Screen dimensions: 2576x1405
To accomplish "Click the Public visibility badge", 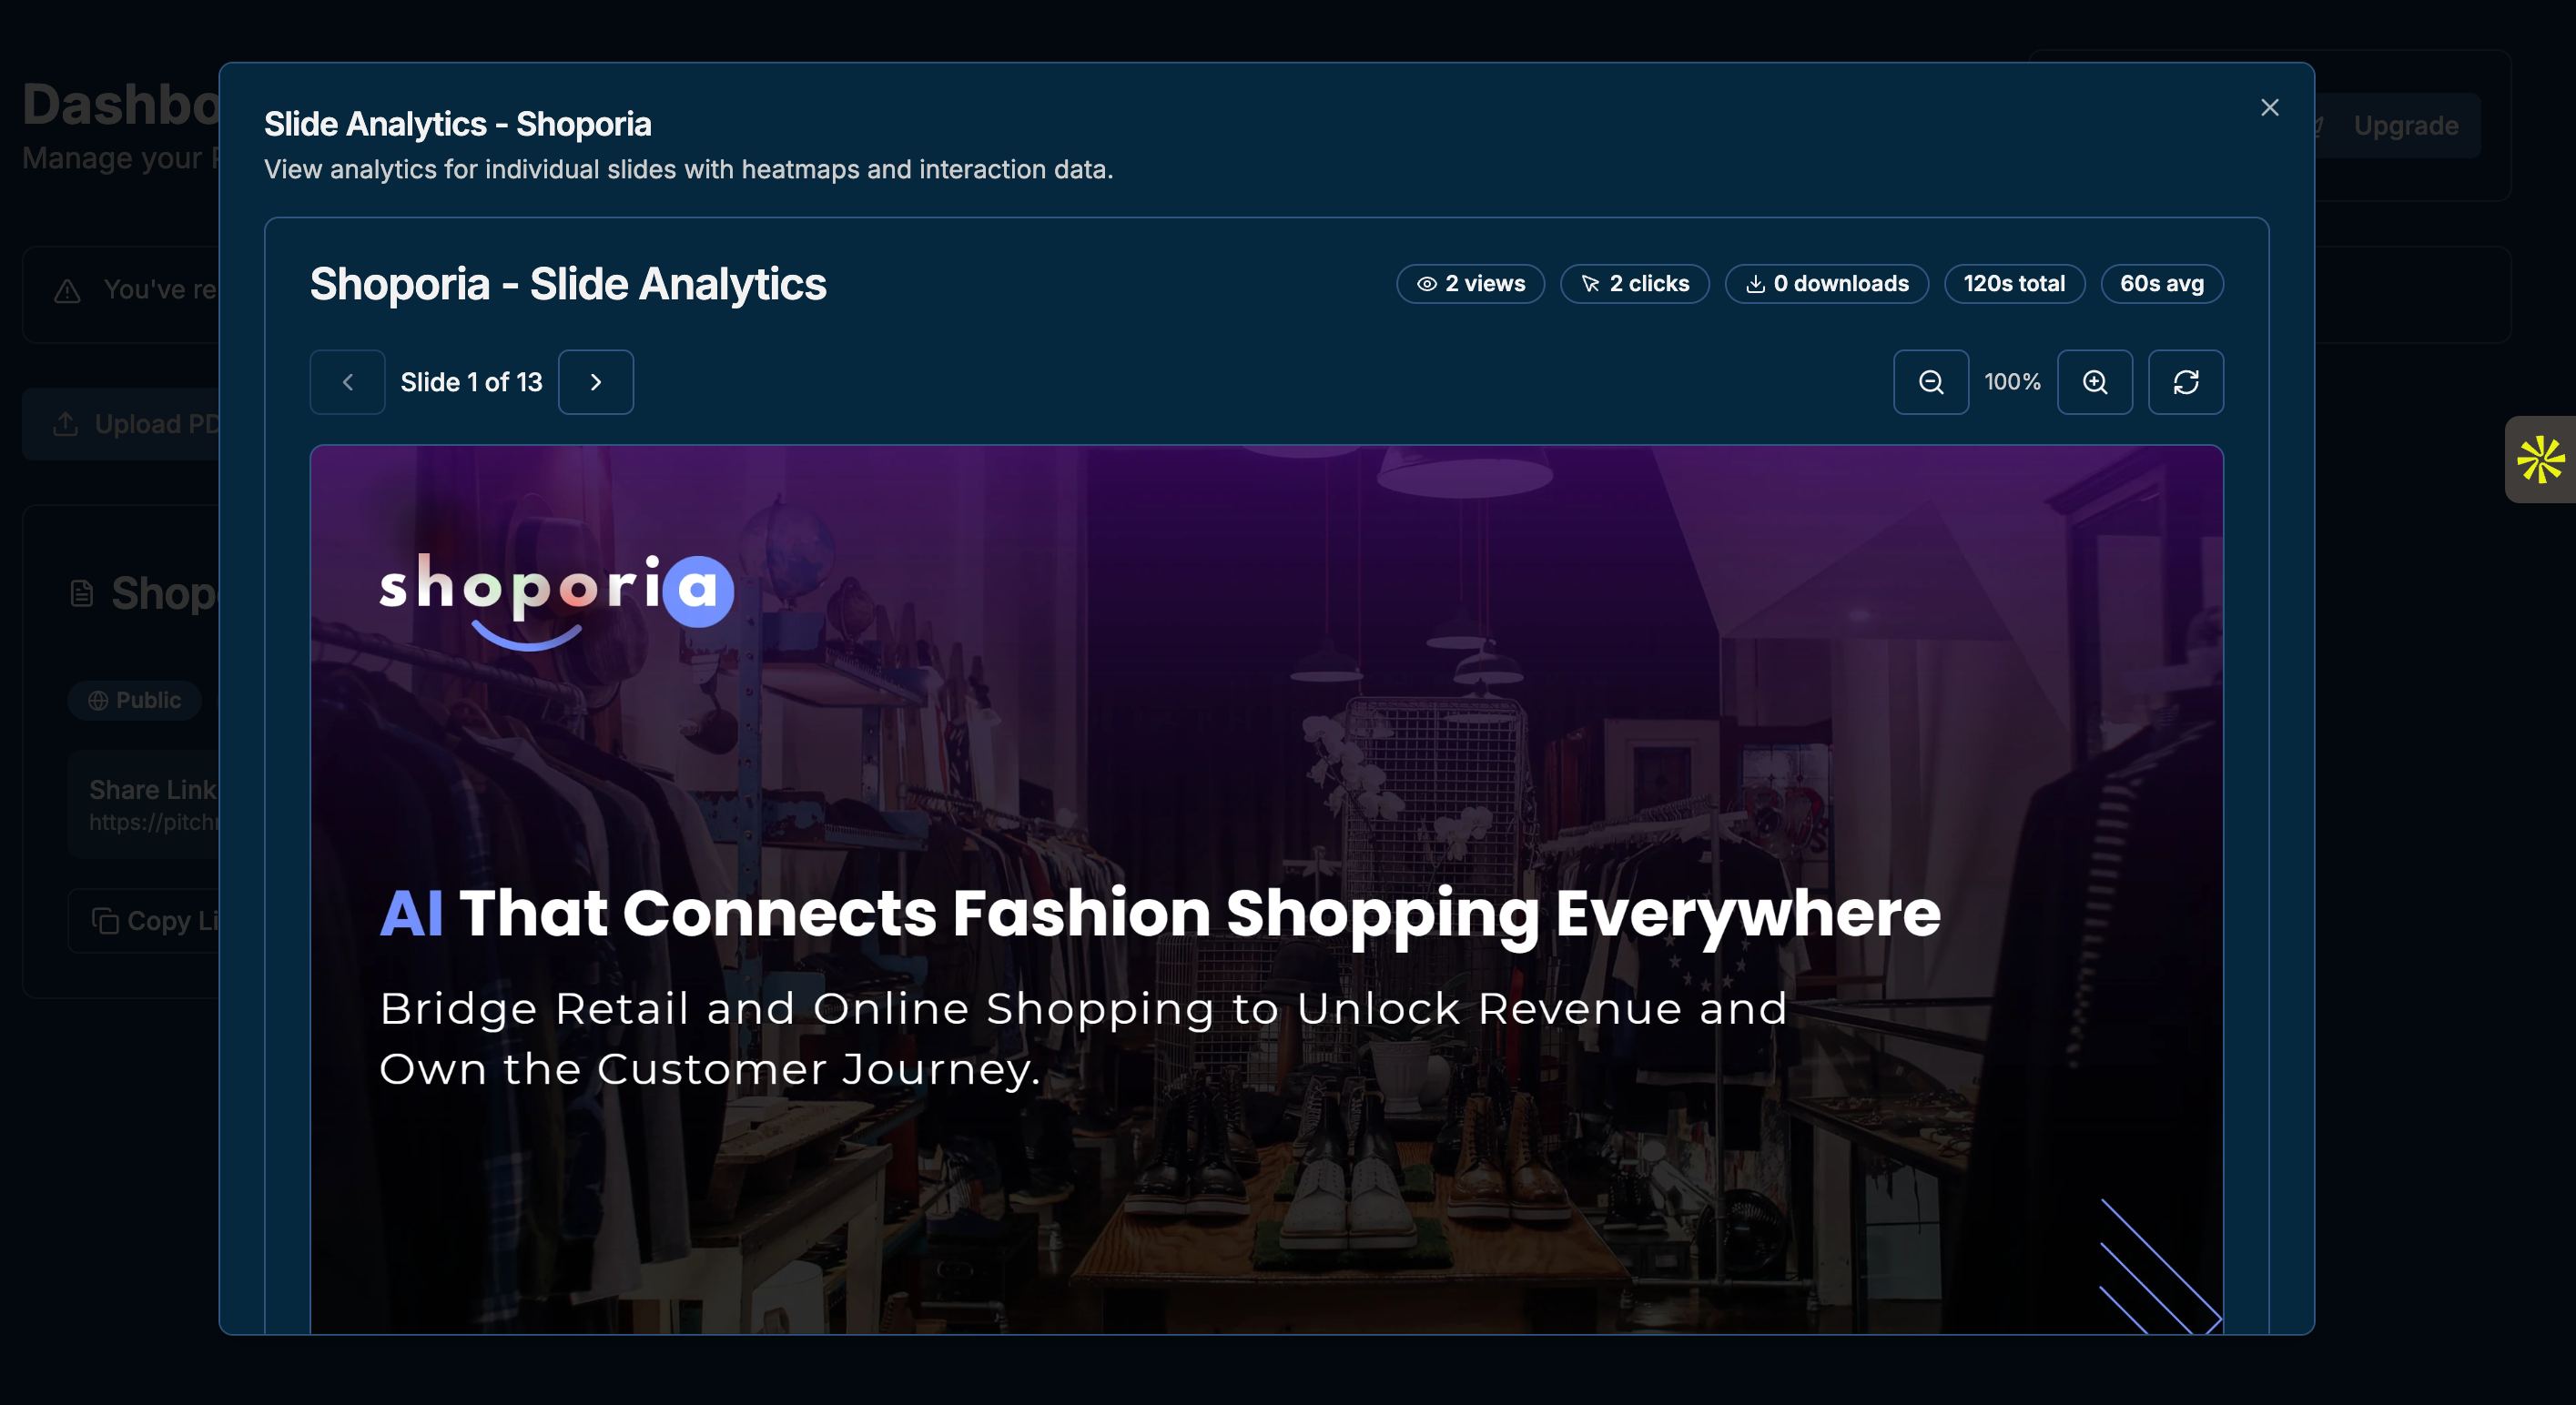I will tap(135, 700).
